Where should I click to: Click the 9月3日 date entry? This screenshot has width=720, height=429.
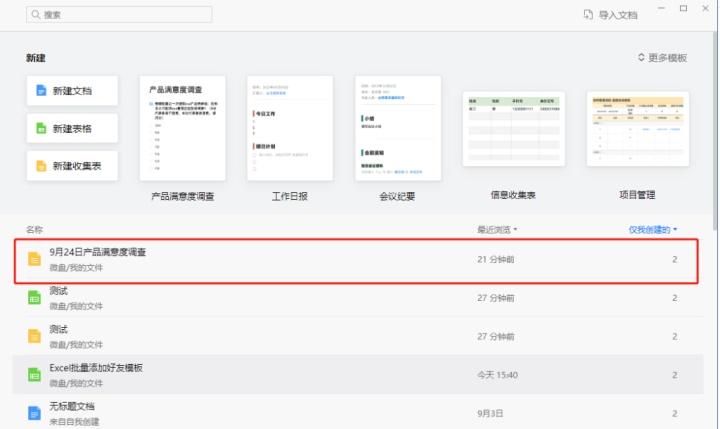(x=490, y=414)
